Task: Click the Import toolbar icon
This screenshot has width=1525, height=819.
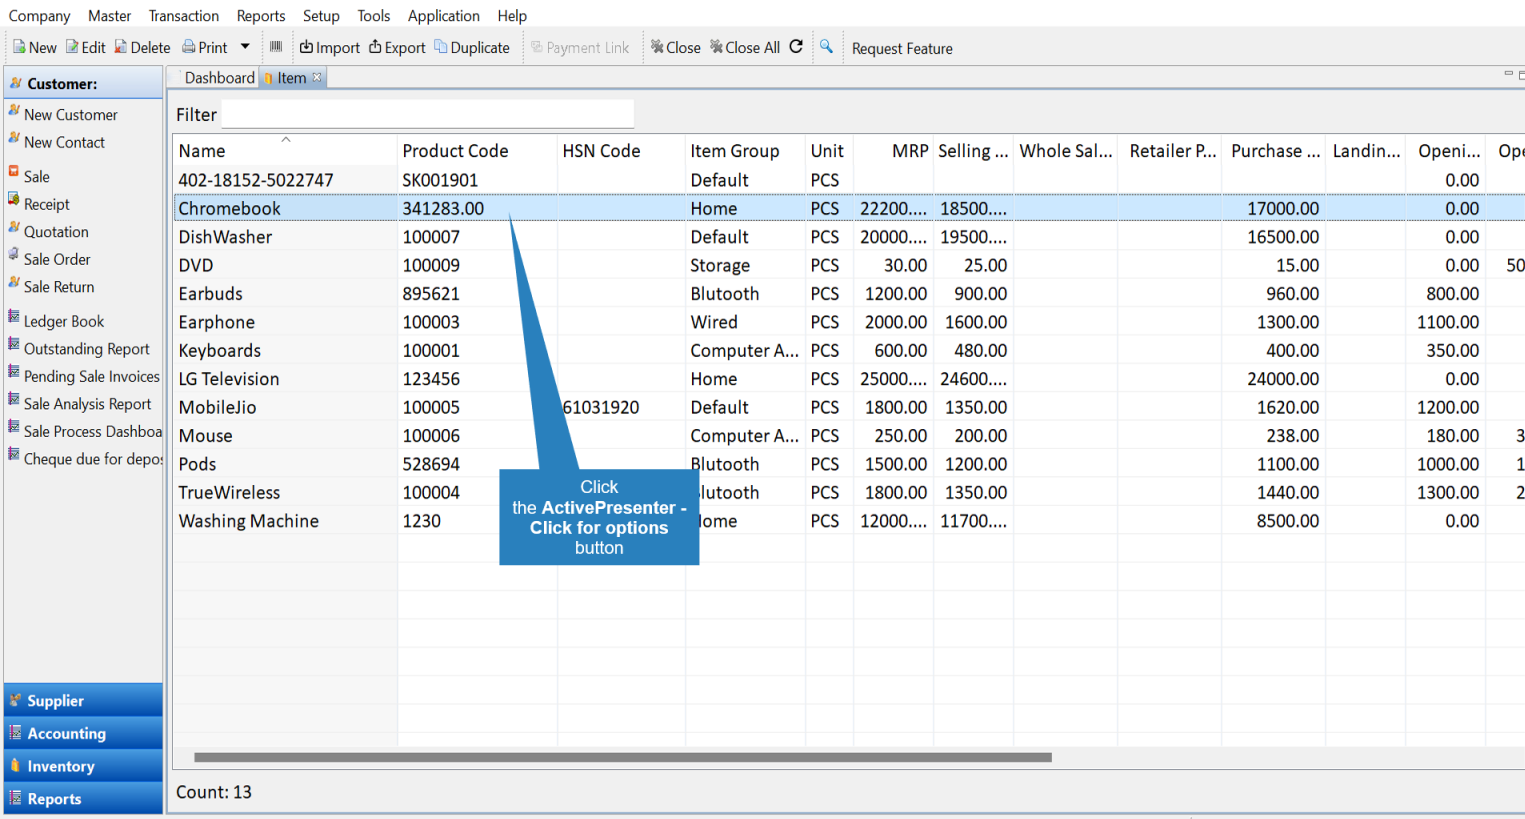Action: pos(330,47)
